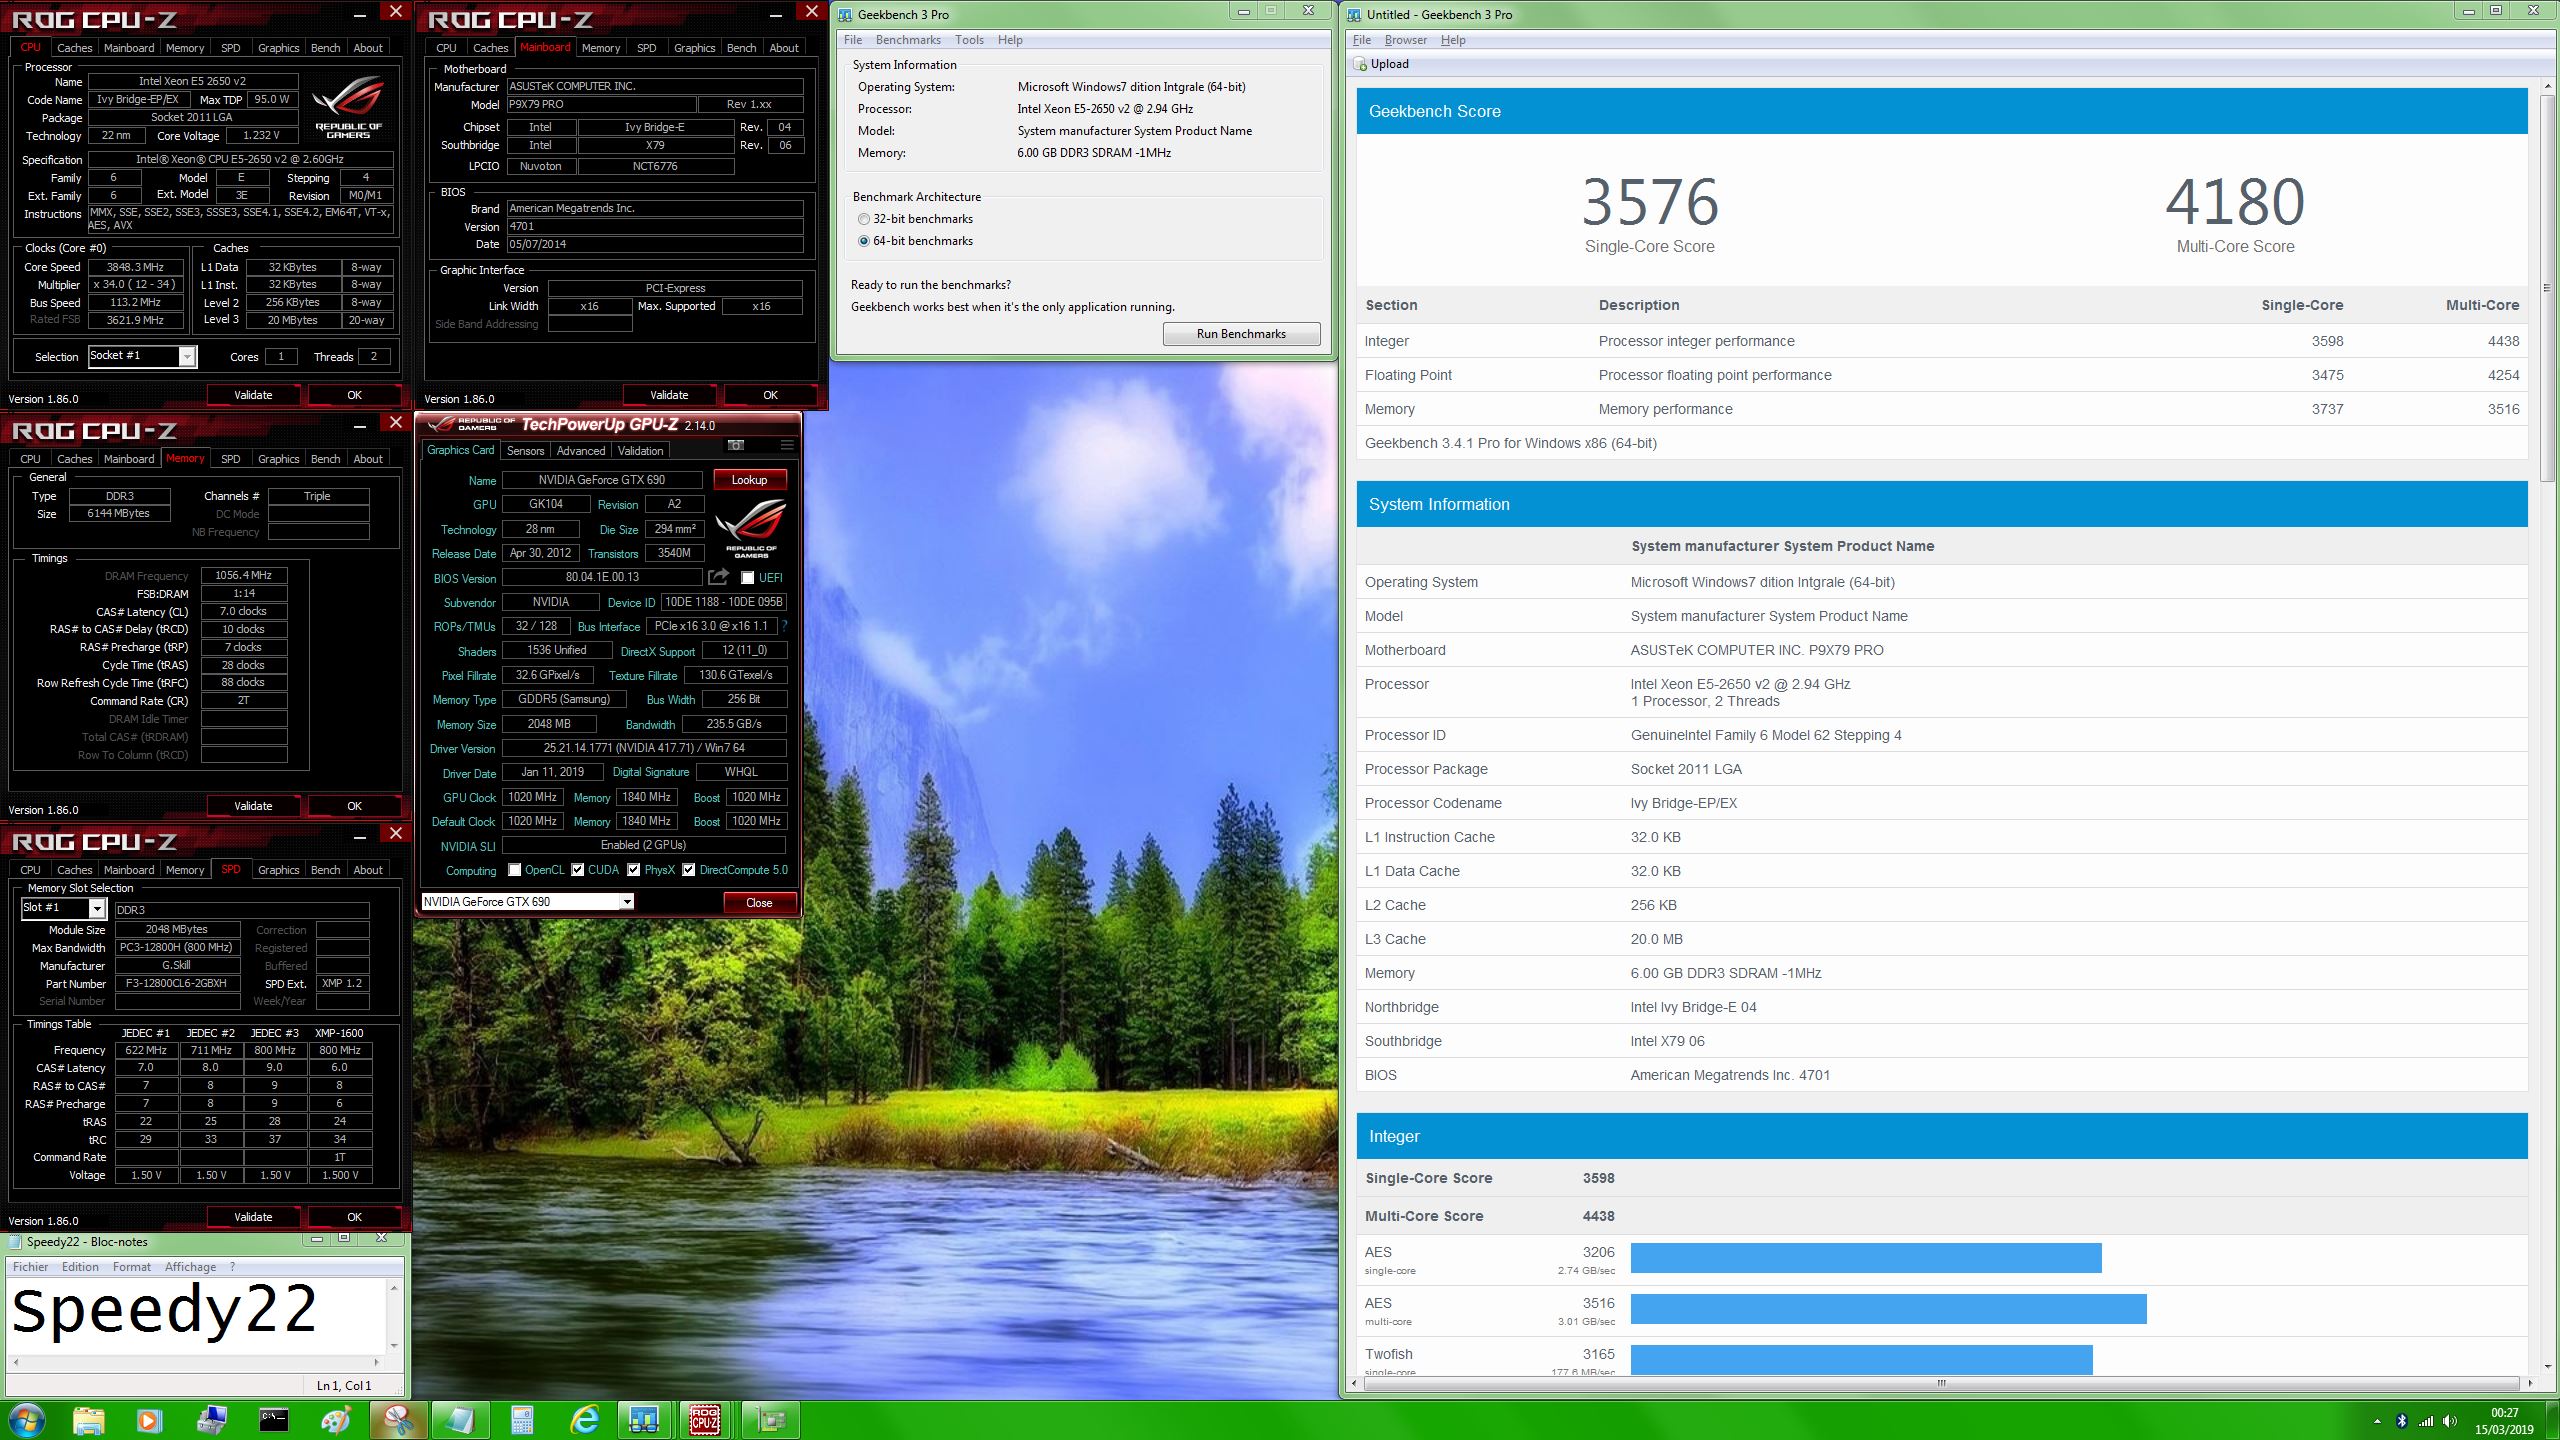Switch to Sensors tab in GPU-Z
The width and height of the screenshot is (2560, 1440).
pyautogui.click(x=525, y=451)
